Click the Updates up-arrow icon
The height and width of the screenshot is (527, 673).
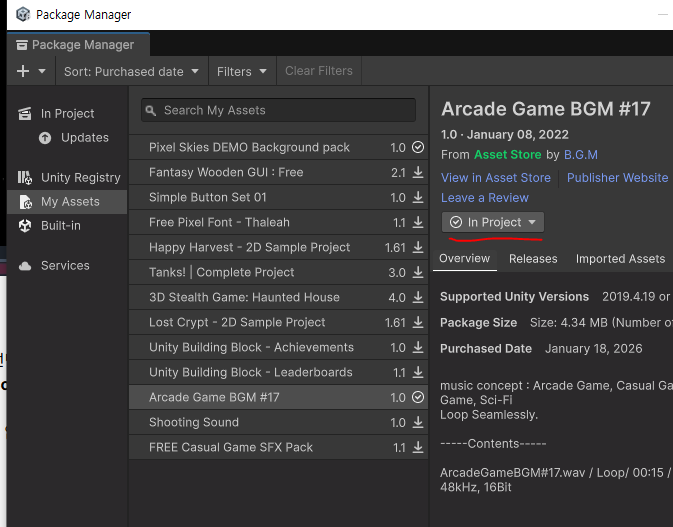pyautogui.click(x=45, y=138)
